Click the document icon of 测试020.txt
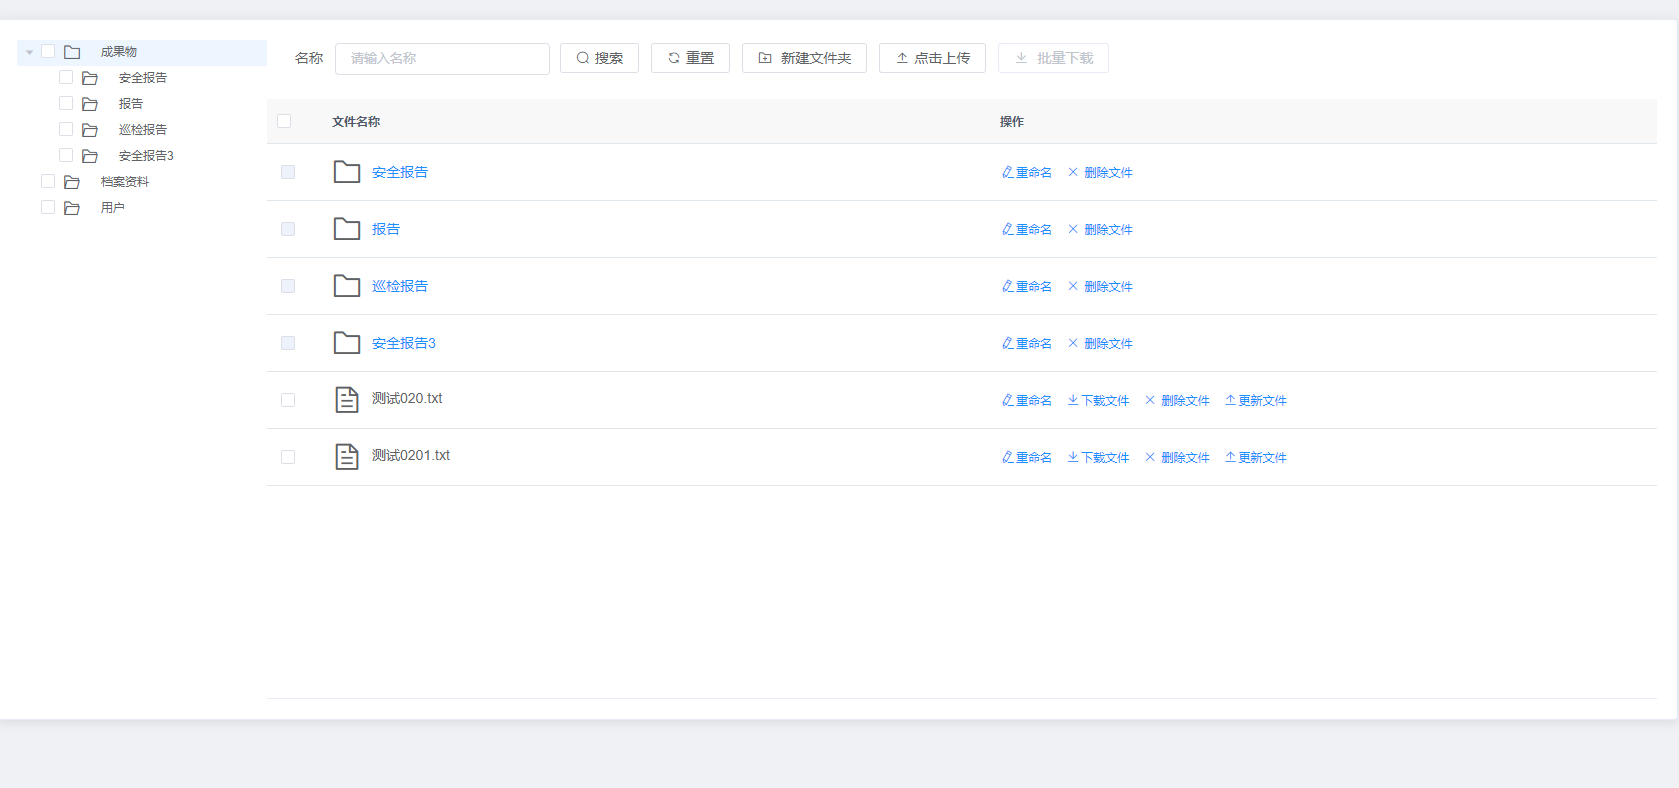 coord(347,400)
